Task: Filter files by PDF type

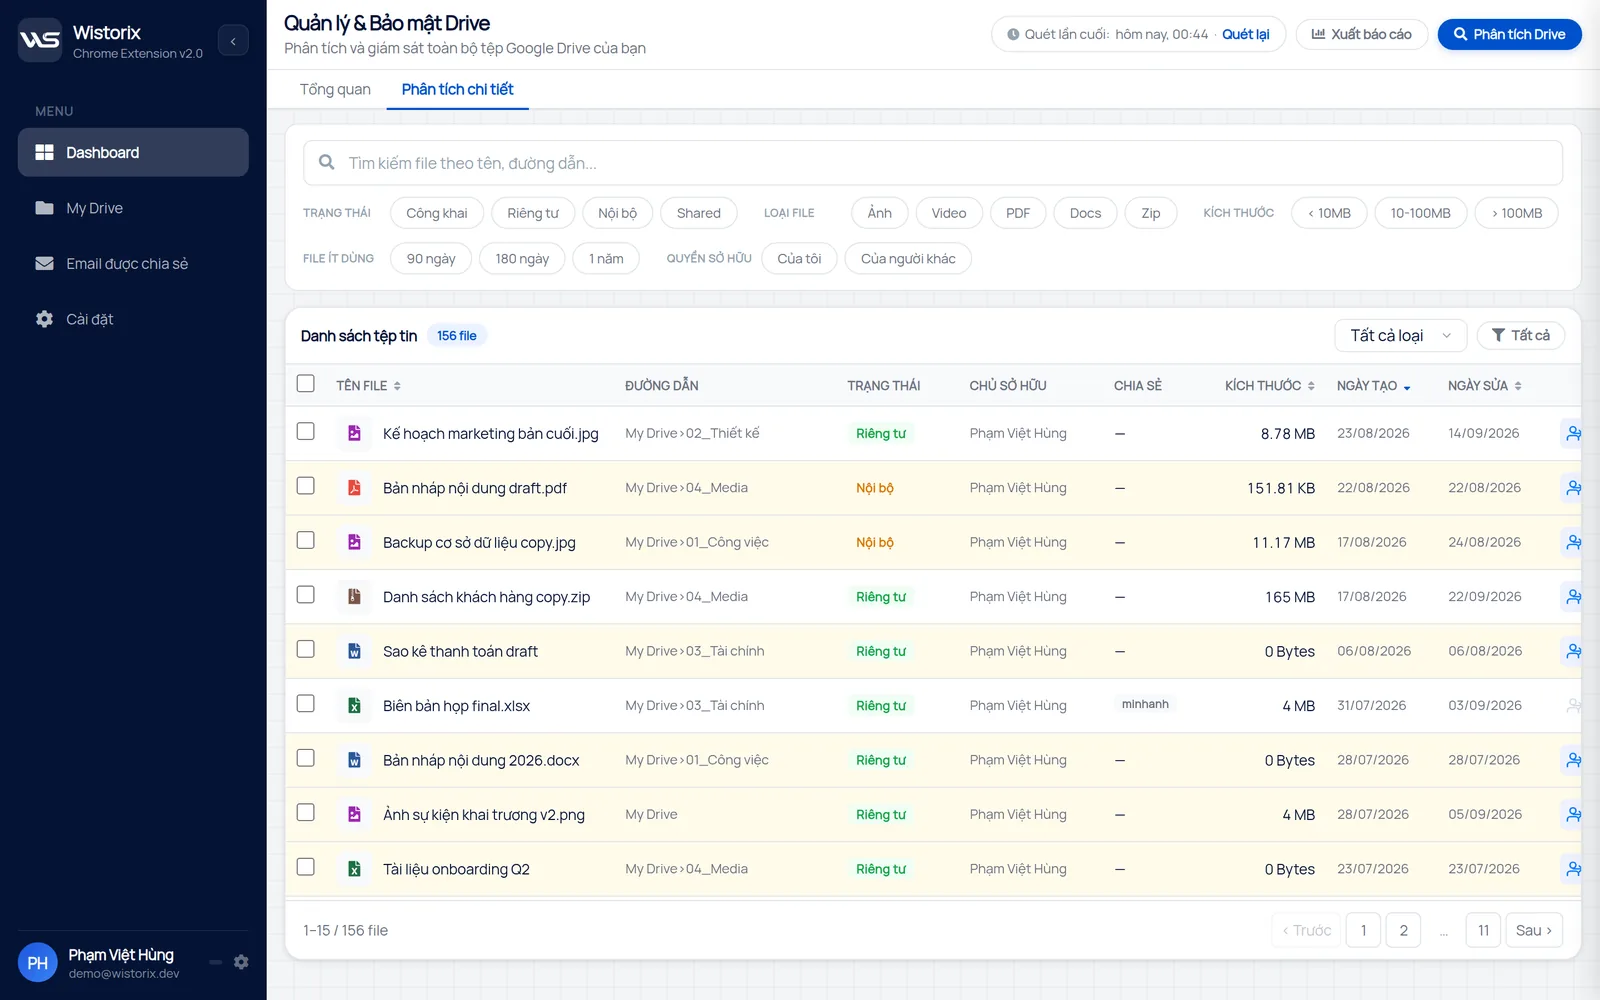Action: 1018,213
